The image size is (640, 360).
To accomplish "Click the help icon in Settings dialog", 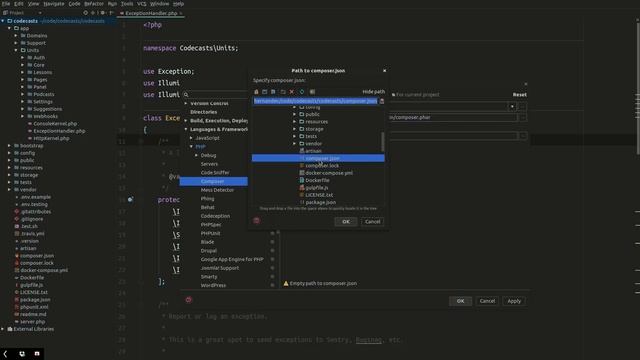I will point(189,300).
